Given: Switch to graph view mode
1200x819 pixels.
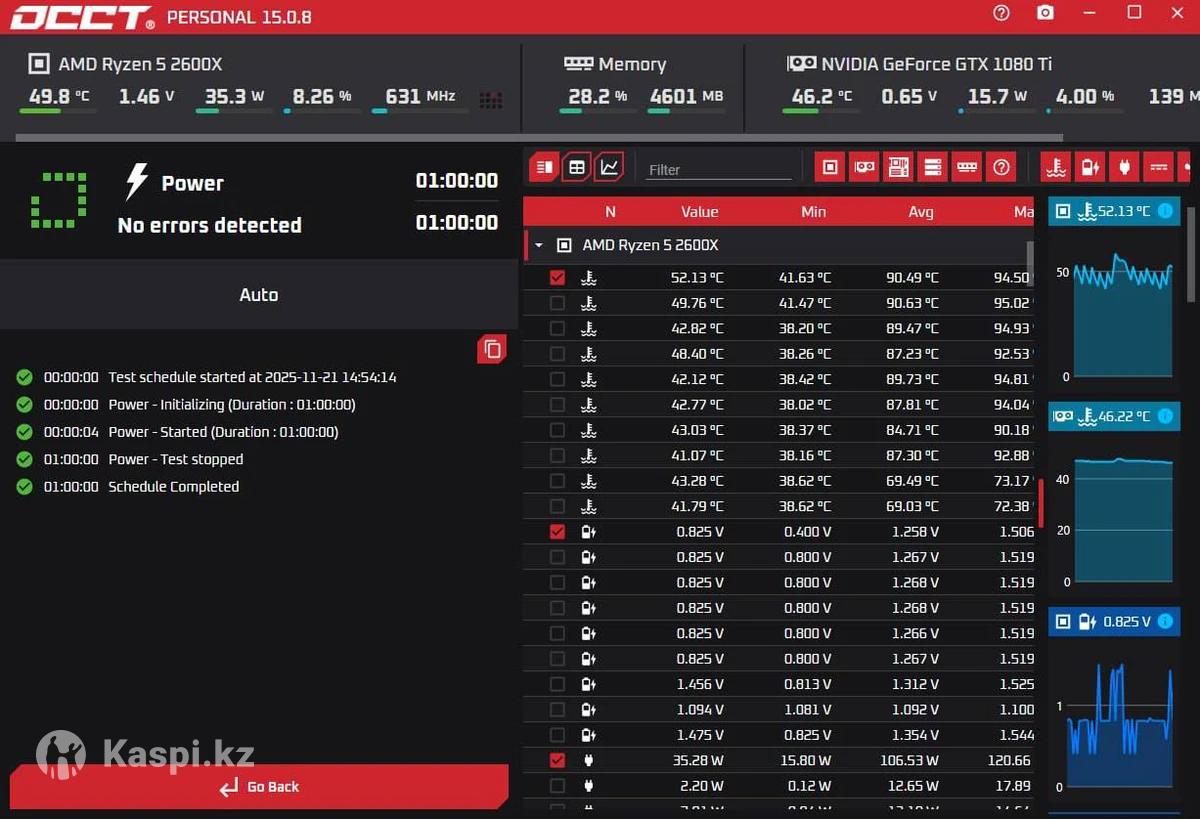Looking at the screenshot, I should pos(608,167).
